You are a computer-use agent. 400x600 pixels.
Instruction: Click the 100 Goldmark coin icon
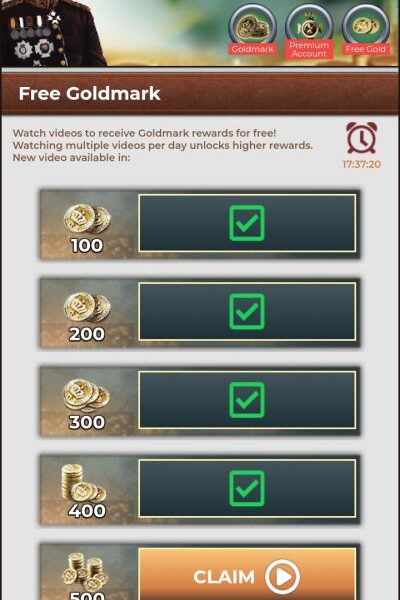[x=87, y=219]
